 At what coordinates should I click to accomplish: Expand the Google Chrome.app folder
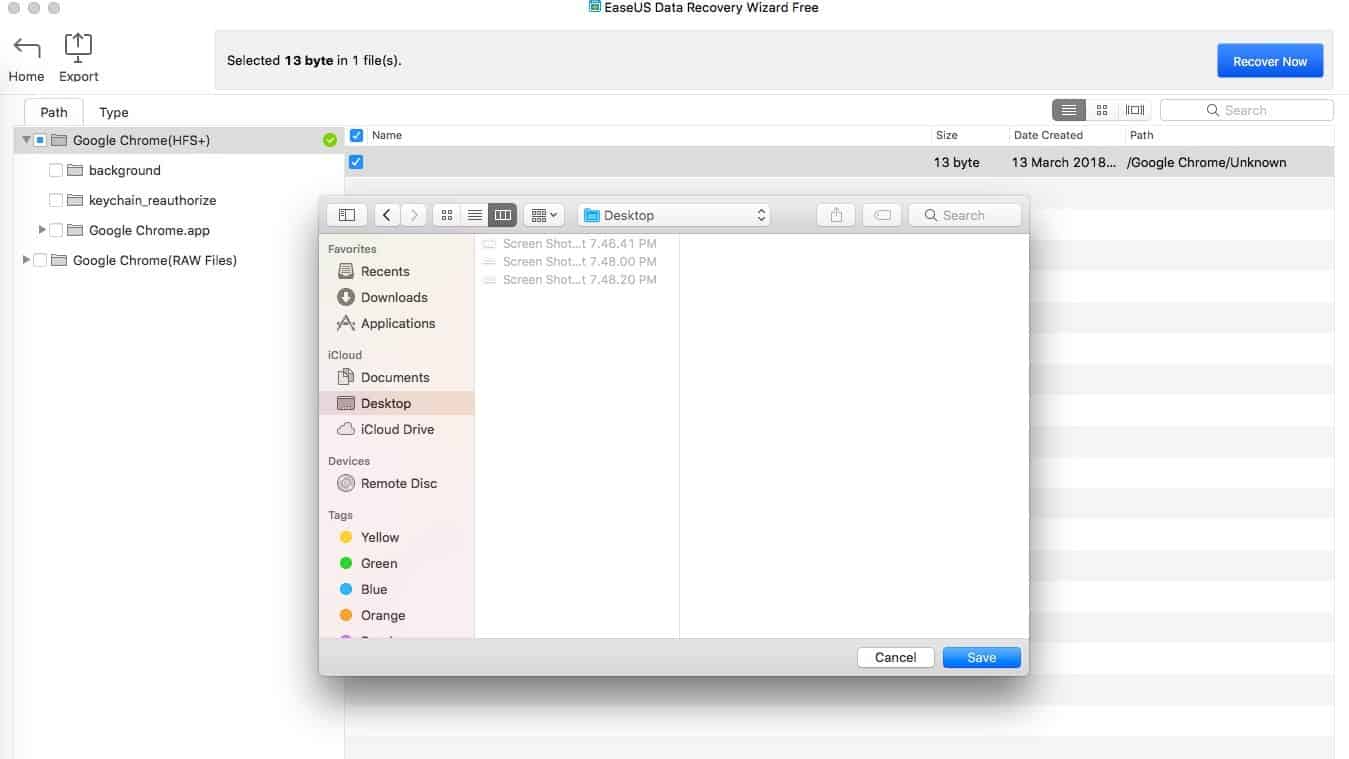point(42,230)
